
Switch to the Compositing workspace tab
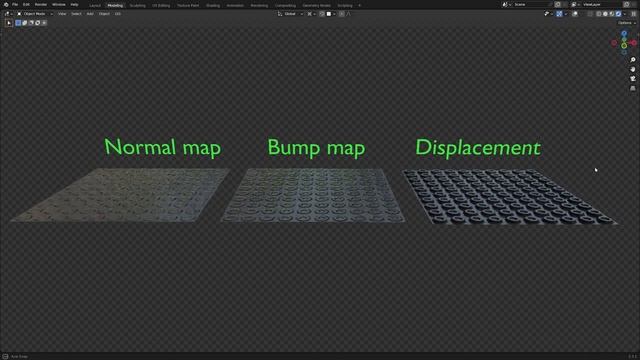285,5
